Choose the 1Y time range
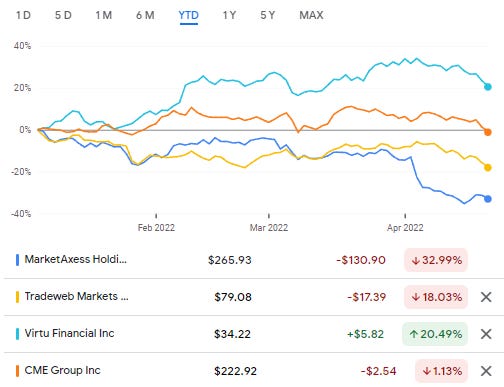The height and width of the screenshot is (387, 504). coord(229,15)
